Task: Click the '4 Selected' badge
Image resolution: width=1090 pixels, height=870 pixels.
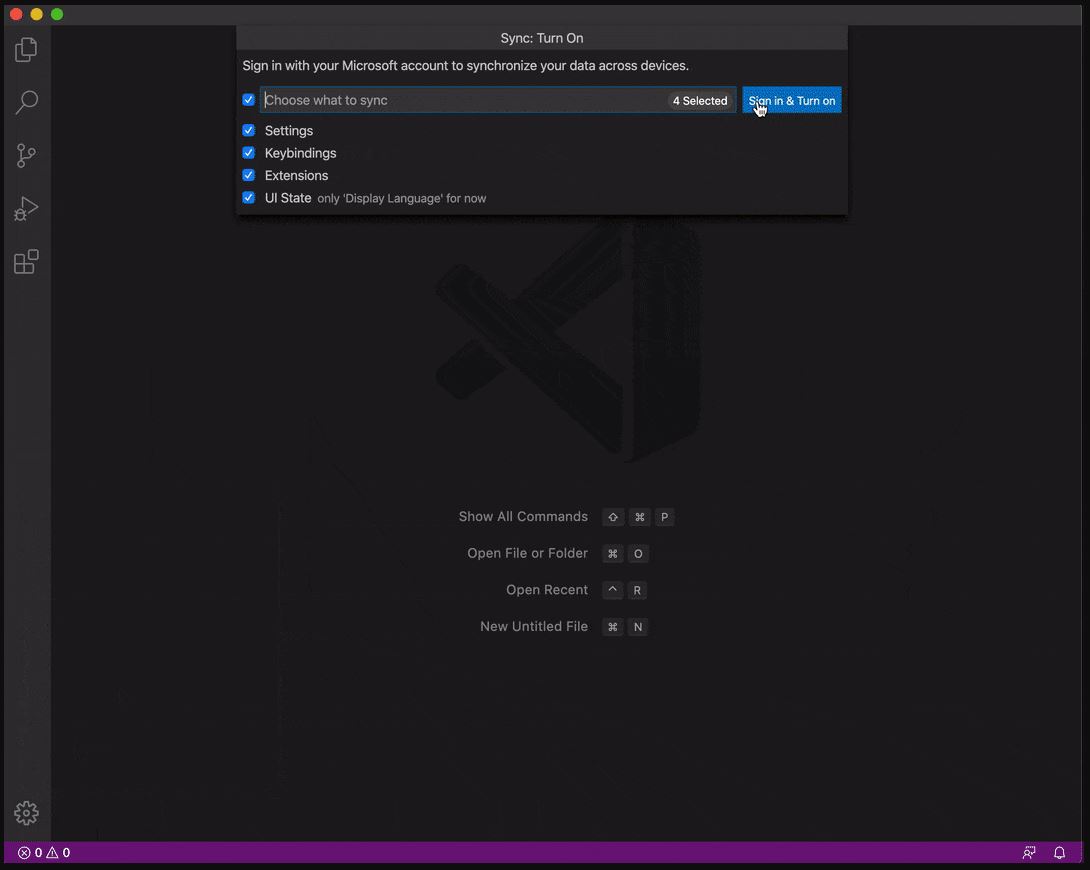Action: click(x=700, y=101)
